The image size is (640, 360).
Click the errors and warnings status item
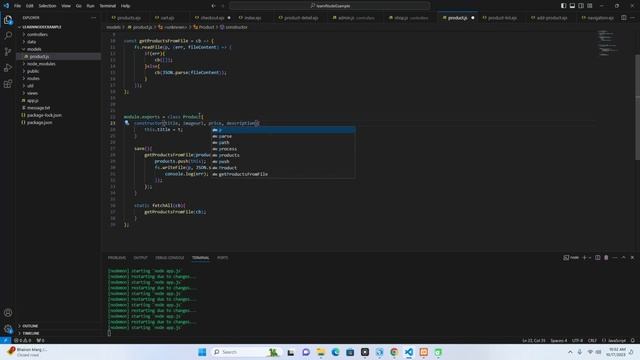[22, 340]
